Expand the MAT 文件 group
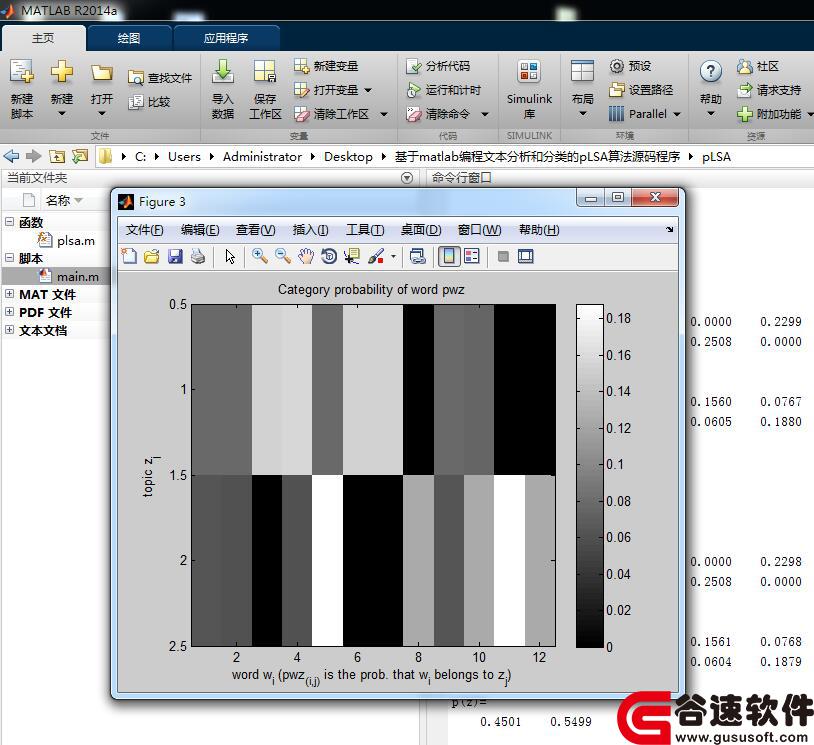The width and height of the screenshot is (814, 745). click(x=9, y=293)
